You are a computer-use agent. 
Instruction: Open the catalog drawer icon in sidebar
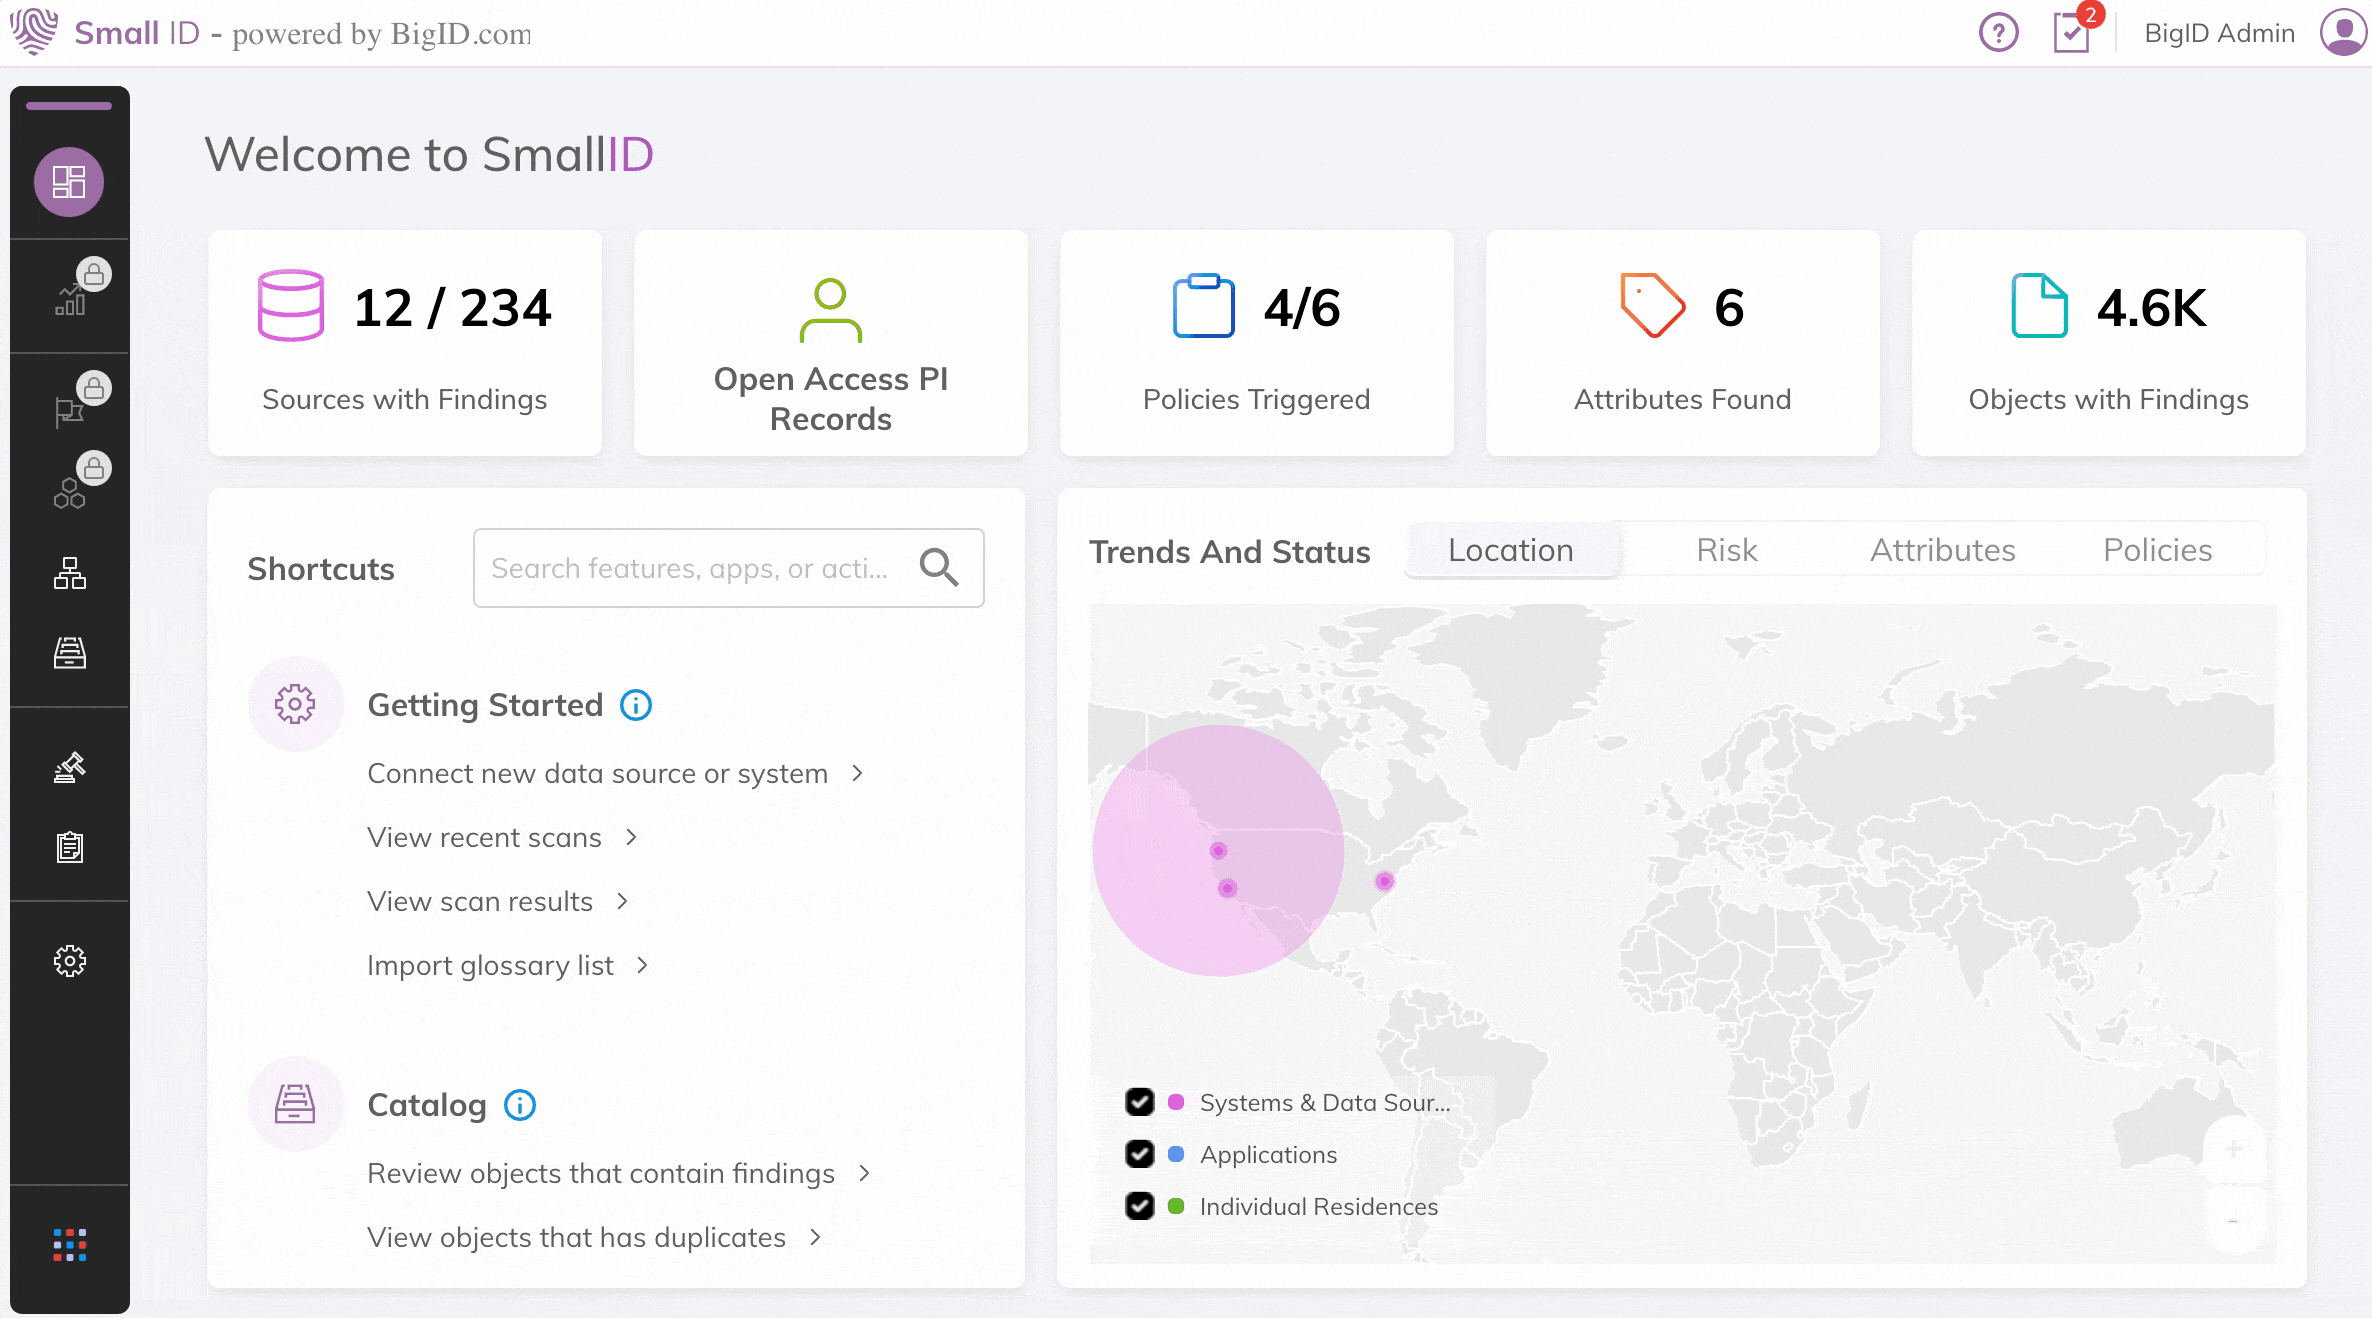(70, 653)
